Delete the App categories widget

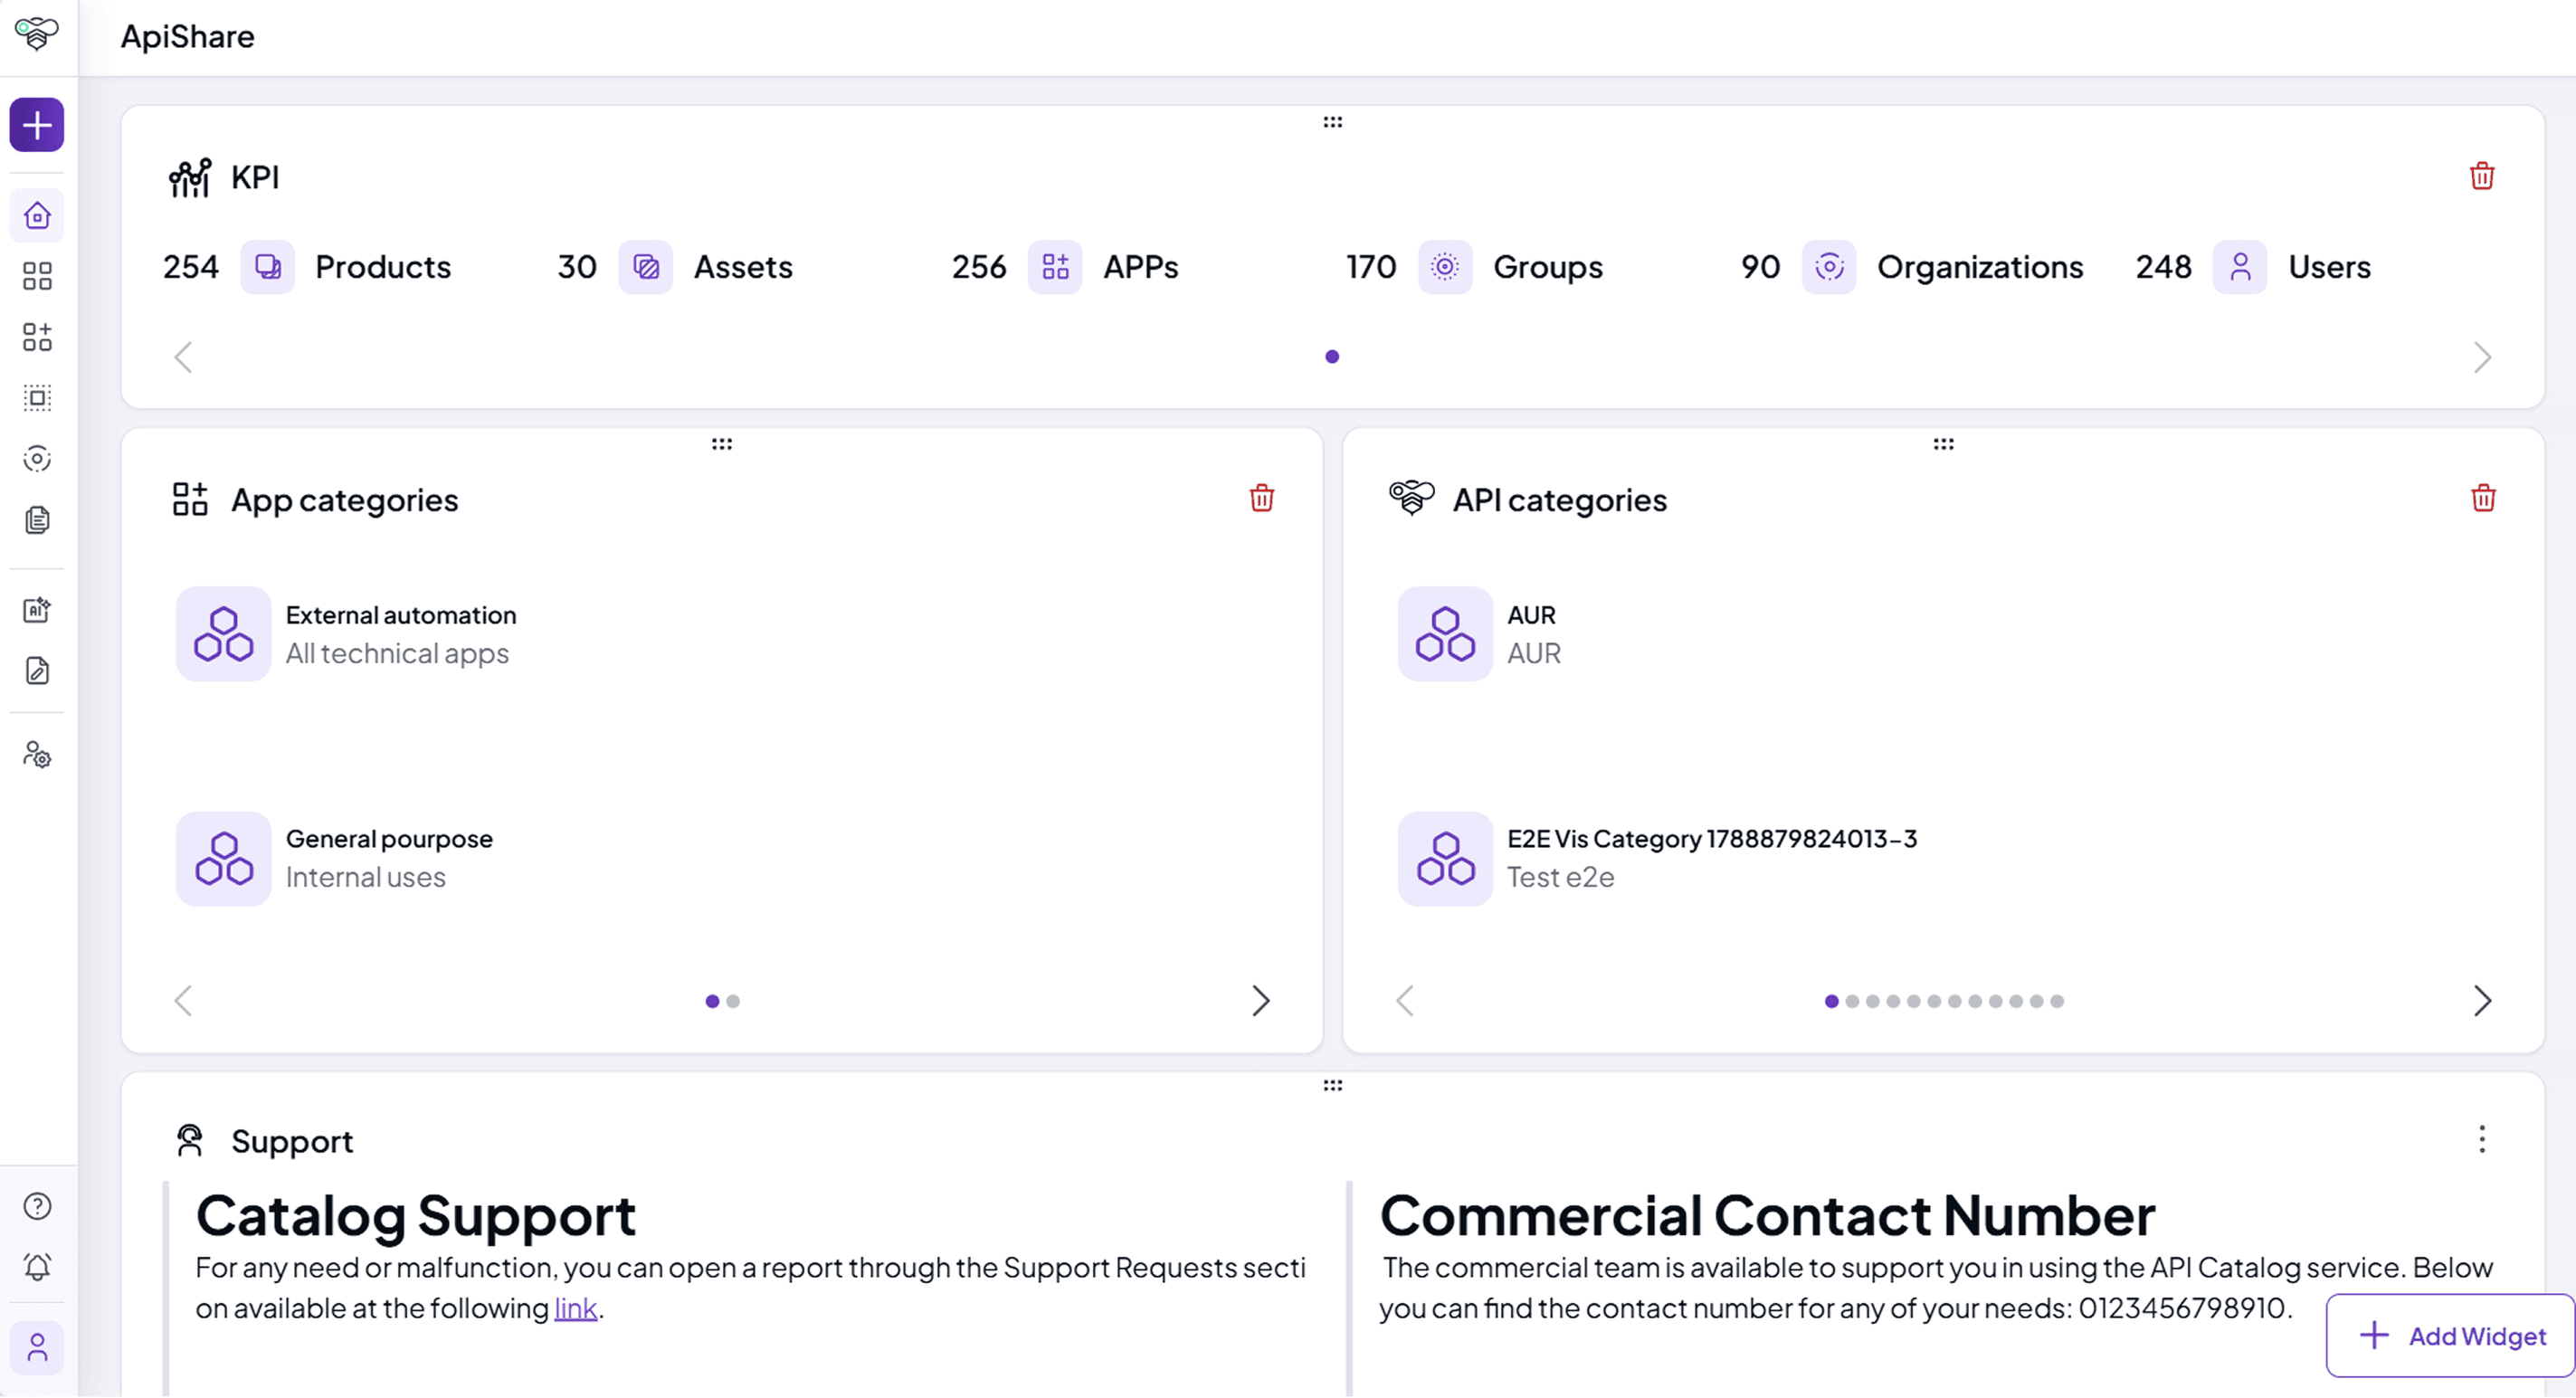1262,498
